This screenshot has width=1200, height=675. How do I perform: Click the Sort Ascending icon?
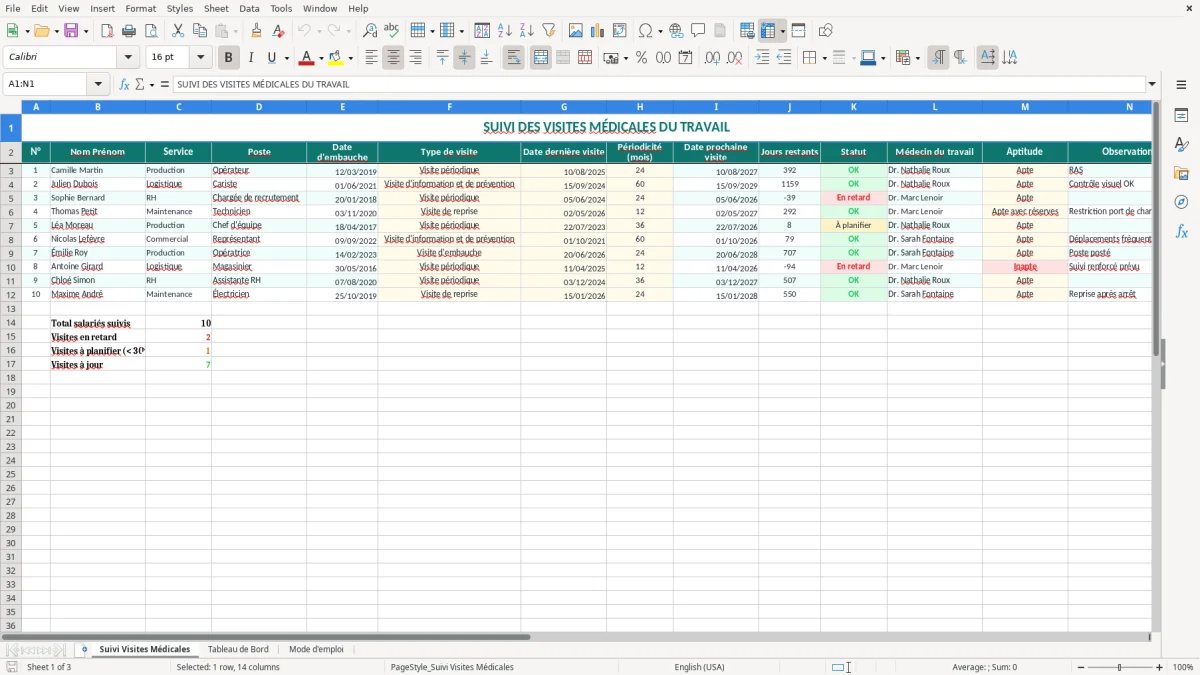pos(504,31)
